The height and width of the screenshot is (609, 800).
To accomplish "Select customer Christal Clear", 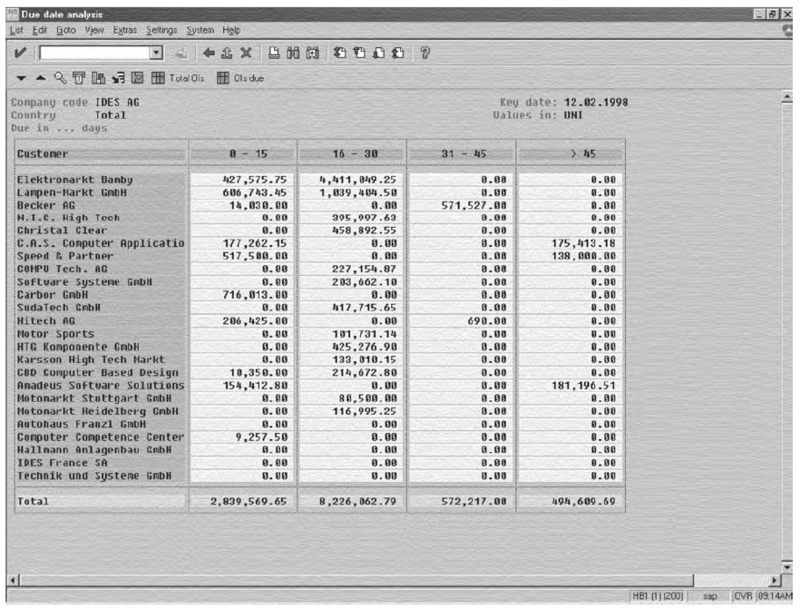I will click(62, 231).
